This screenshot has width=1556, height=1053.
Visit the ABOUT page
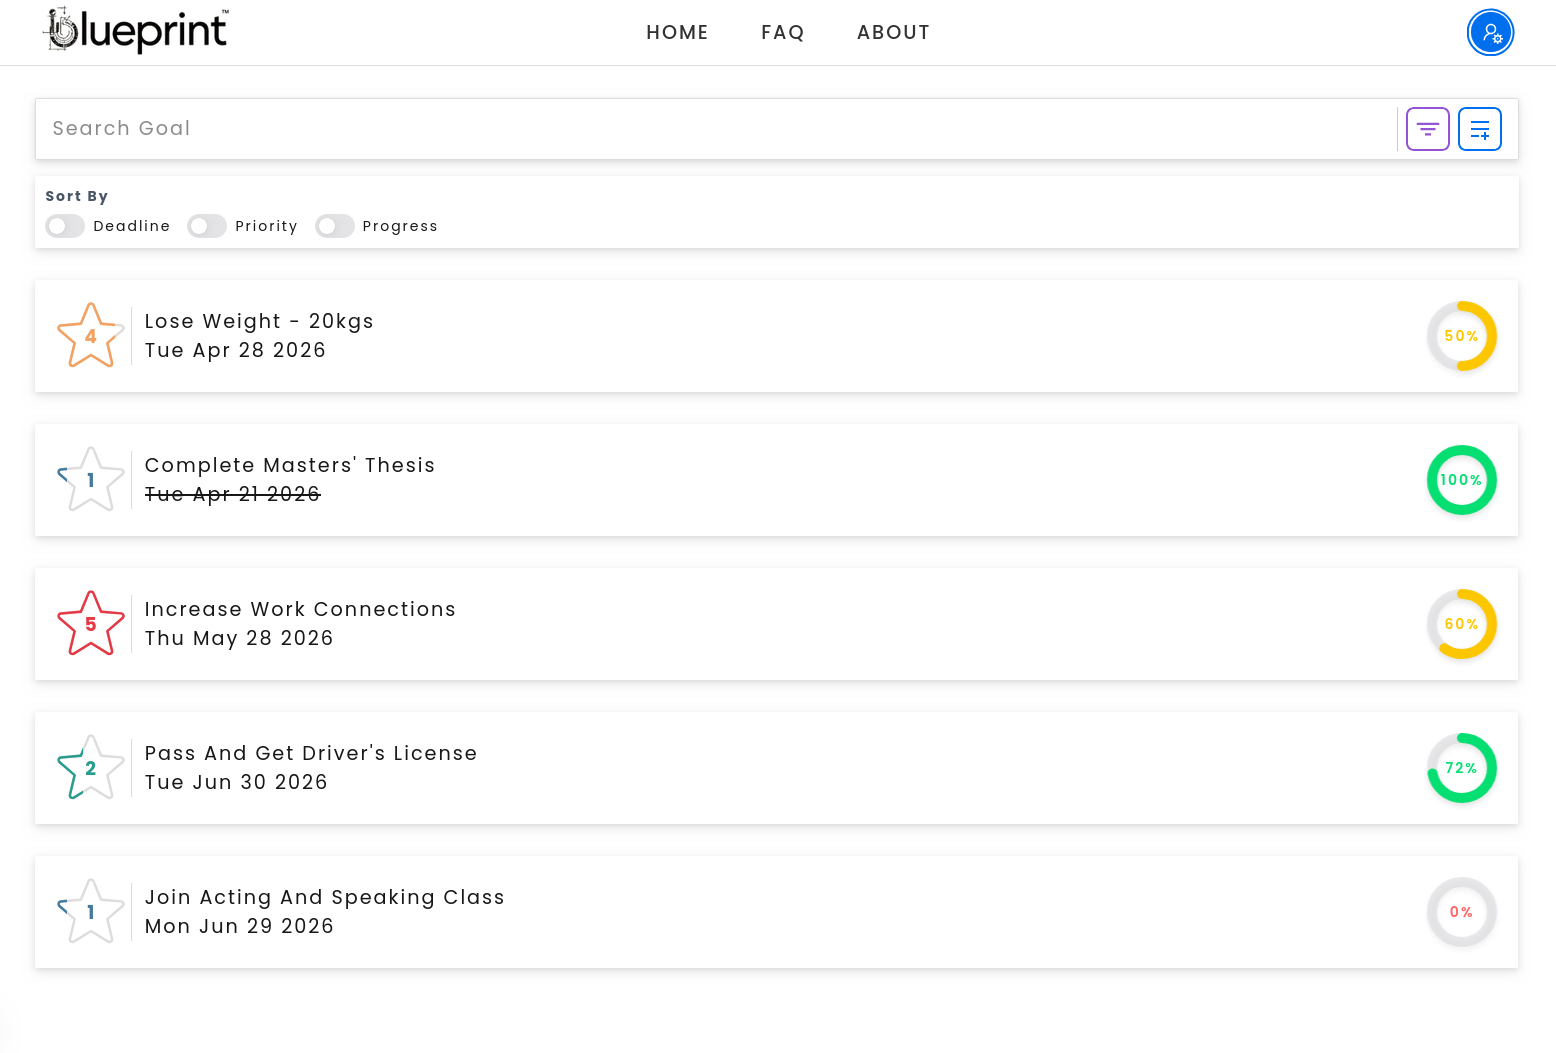(893, 32)
